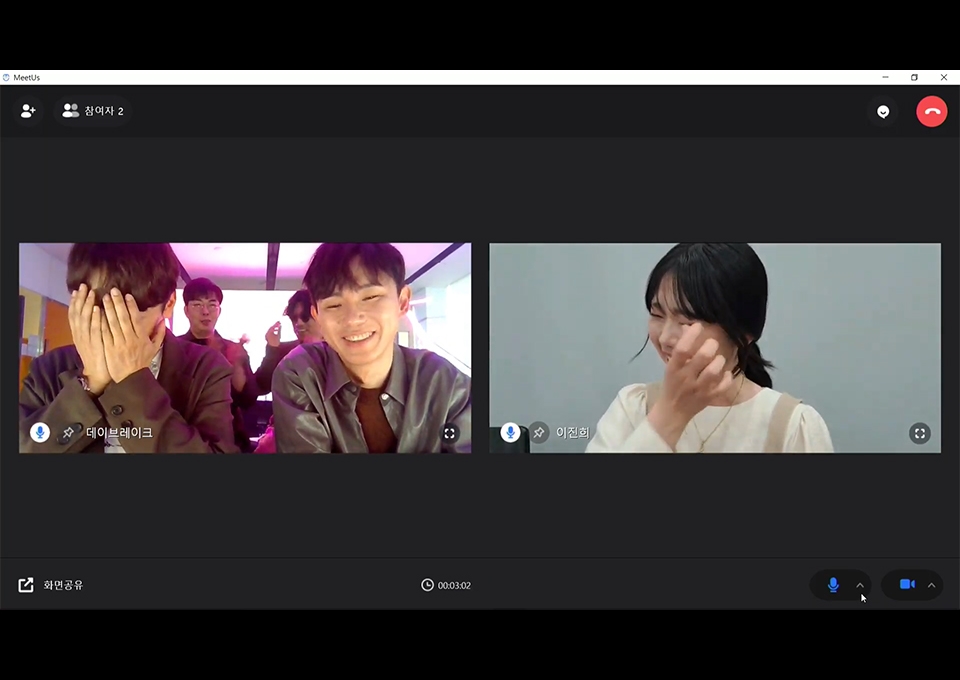Open the 참여자 2 participants list
This screenshot has width=960, height=680.
pos(93,111)
